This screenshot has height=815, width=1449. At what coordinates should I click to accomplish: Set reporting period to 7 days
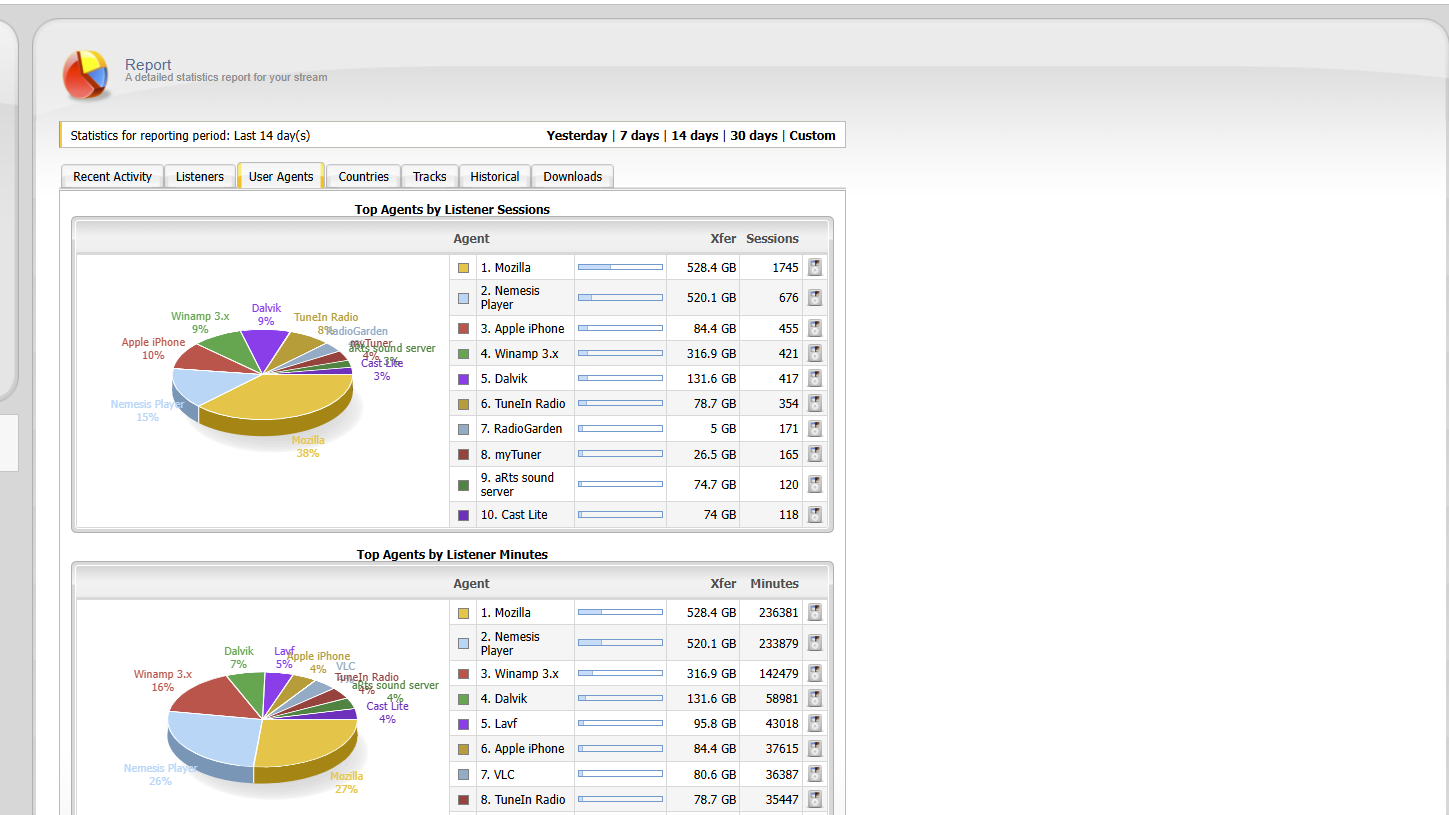pos(639,135)
